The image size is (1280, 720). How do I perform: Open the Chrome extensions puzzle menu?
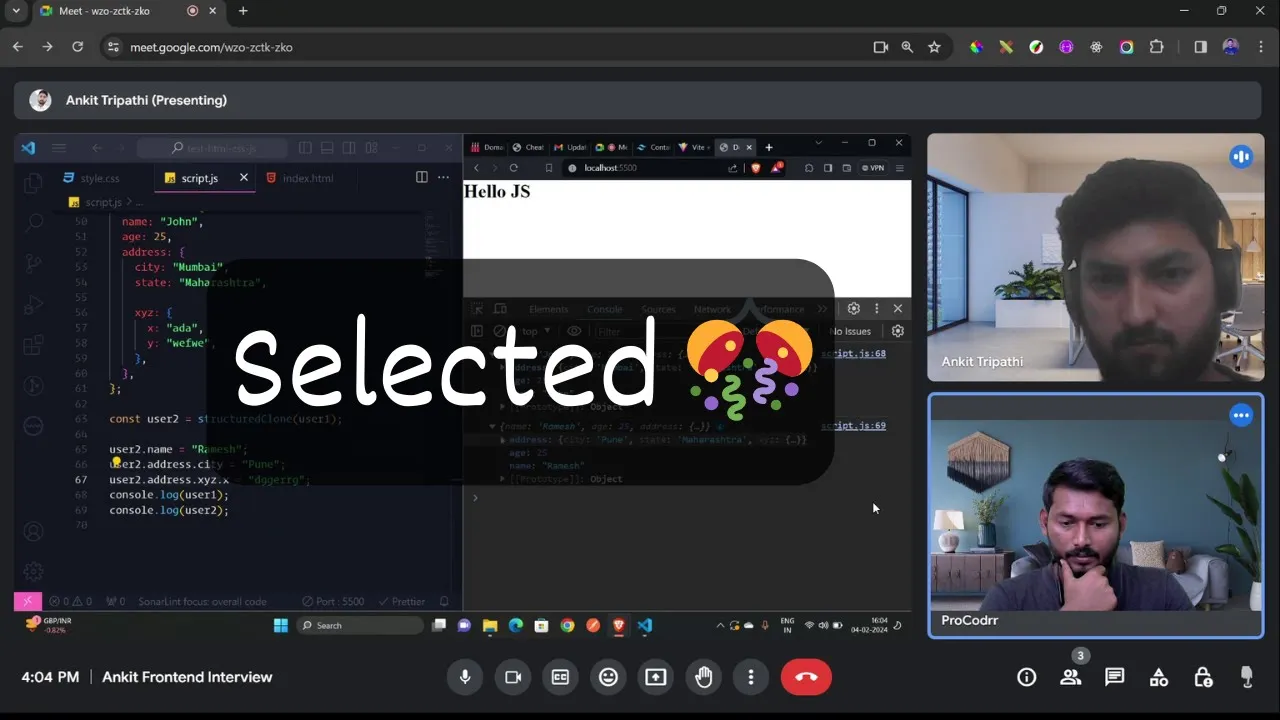[x=1157, y=47]
